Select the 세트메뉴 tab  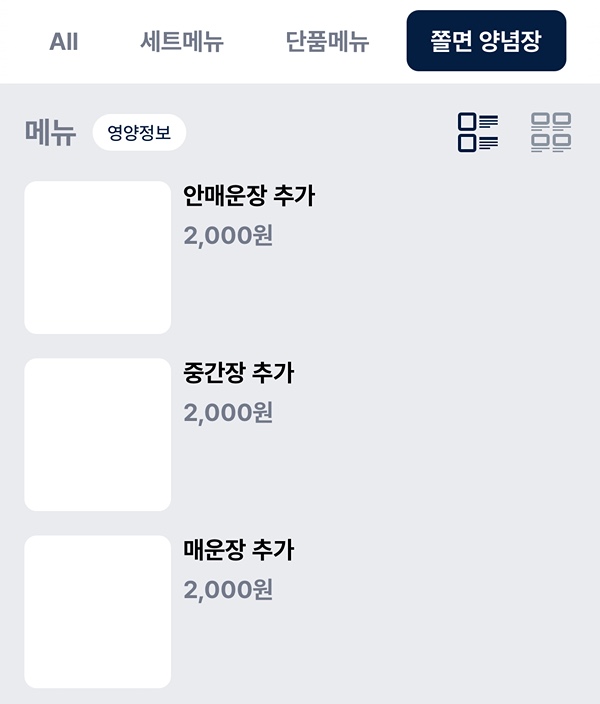182,42
